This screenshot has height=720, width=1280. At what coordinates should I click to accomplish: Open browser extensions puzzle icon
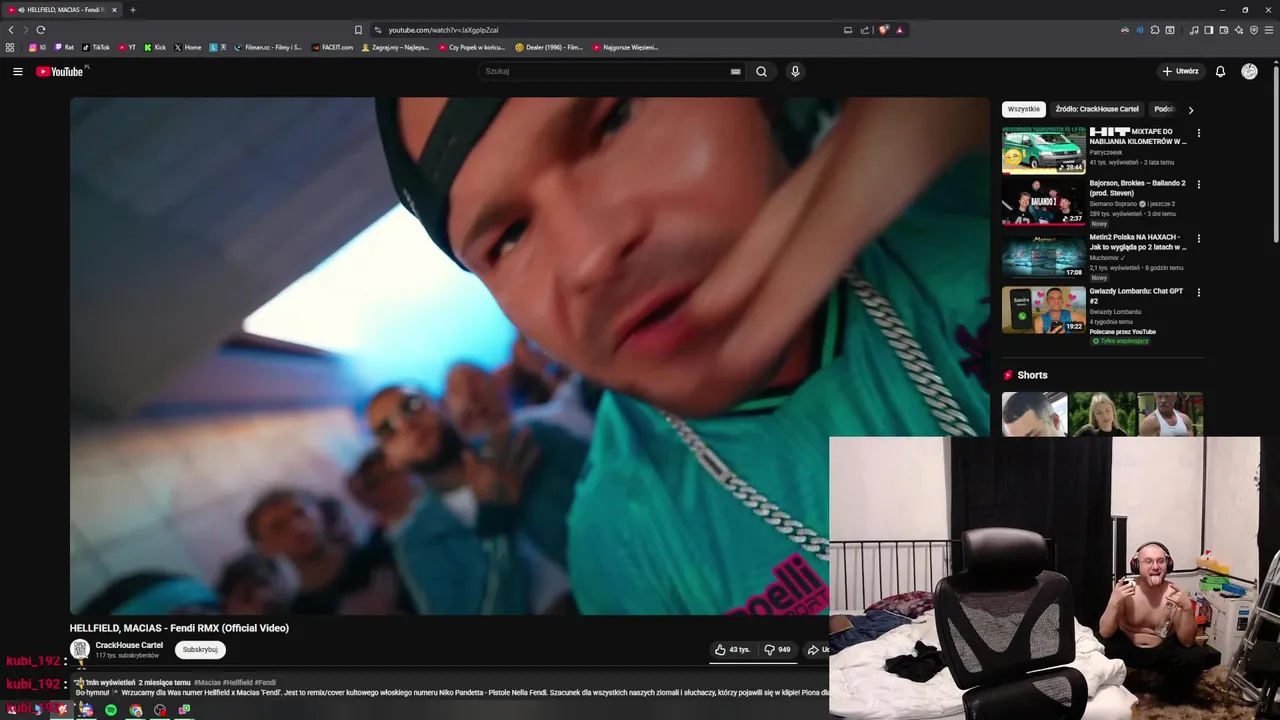(1155, 30)
